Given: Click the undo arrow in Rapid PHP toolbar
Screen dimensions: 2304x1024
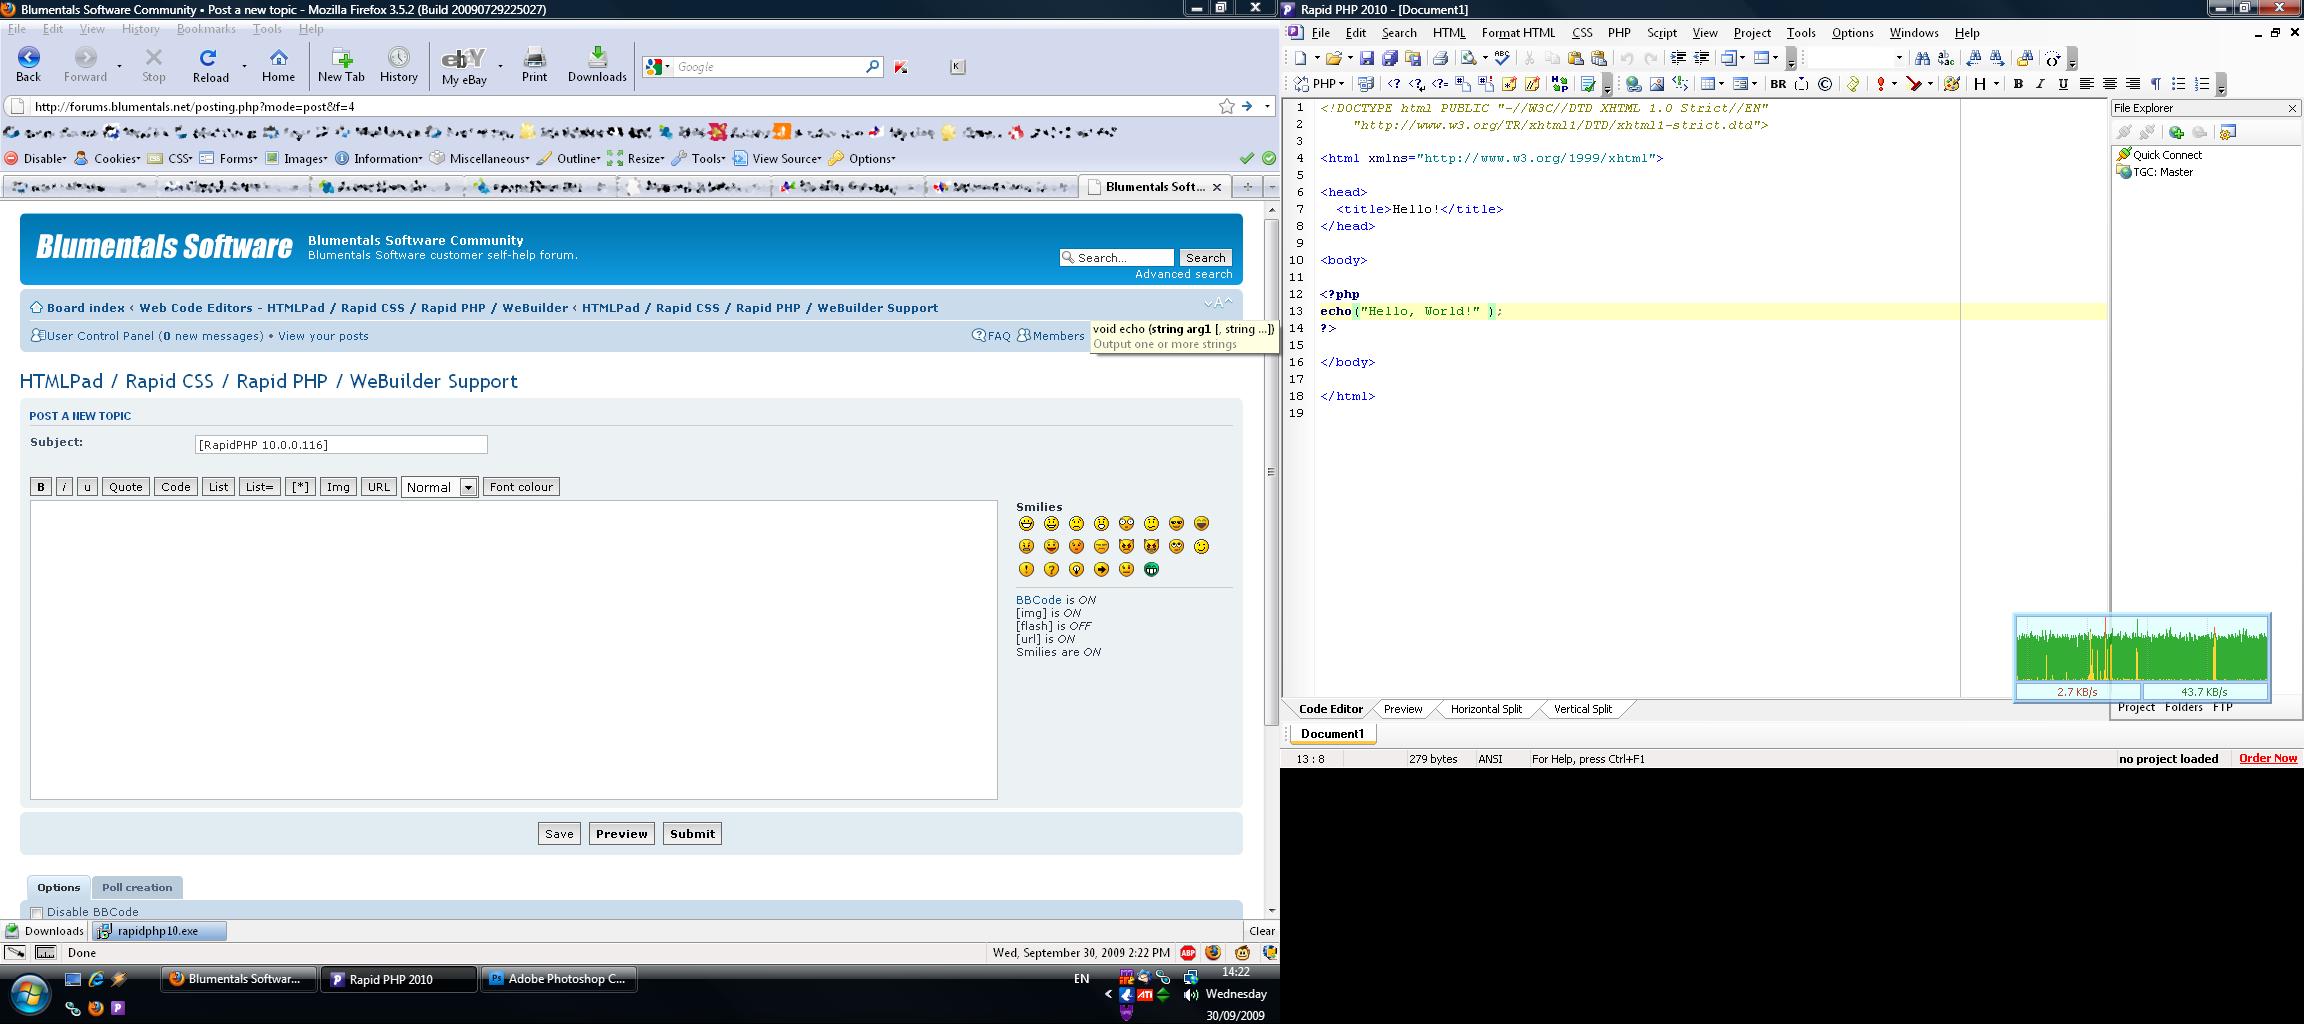Looking at the screenshot, I should (1627, 58).
